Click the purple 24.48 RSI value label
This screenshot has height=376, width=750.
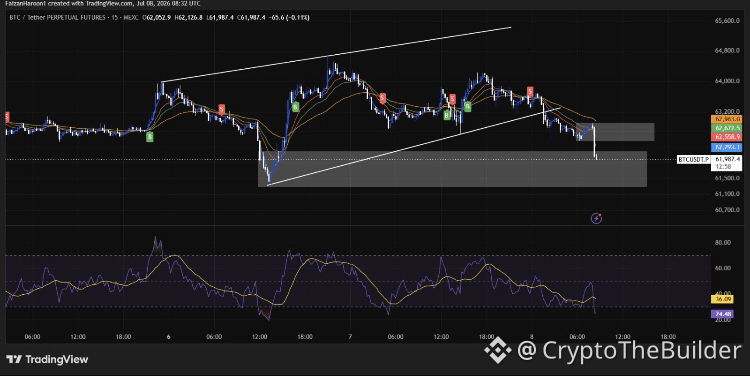[x=722, y=314]
